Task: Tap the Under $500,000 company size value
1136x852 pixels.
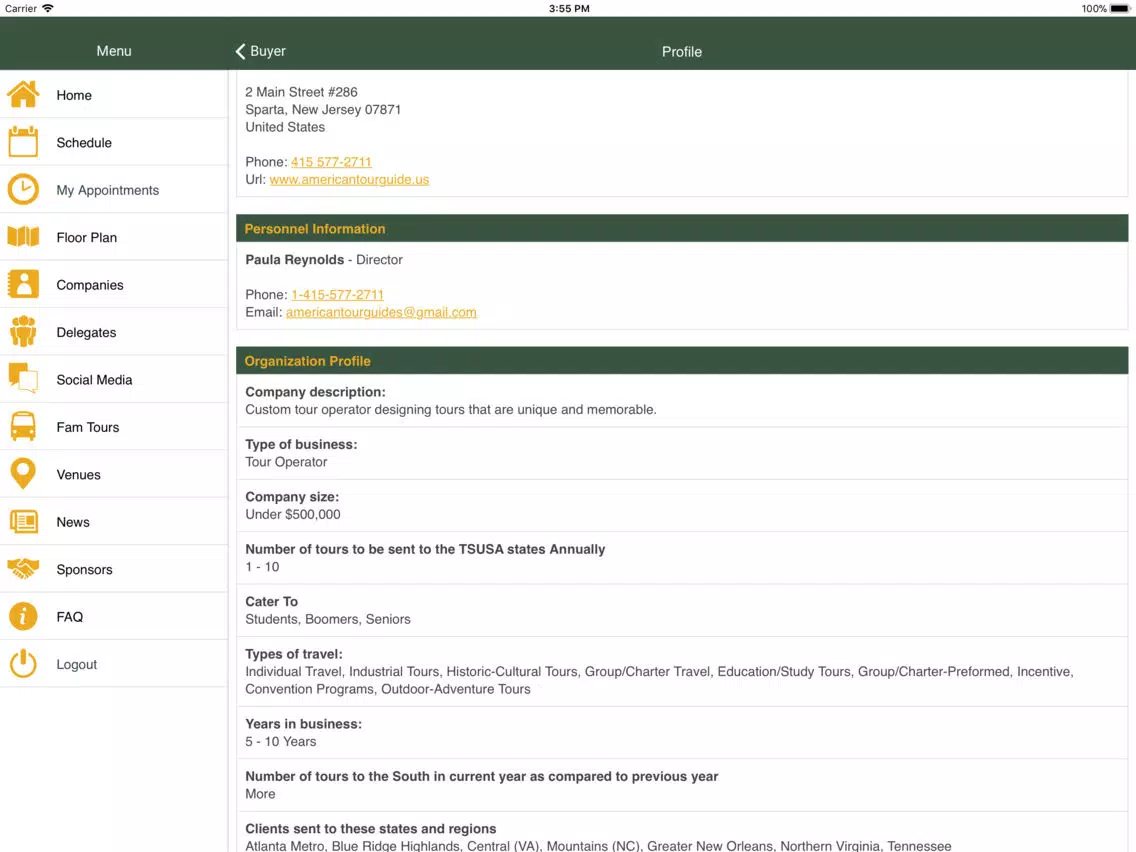Action: coord(293,514)
